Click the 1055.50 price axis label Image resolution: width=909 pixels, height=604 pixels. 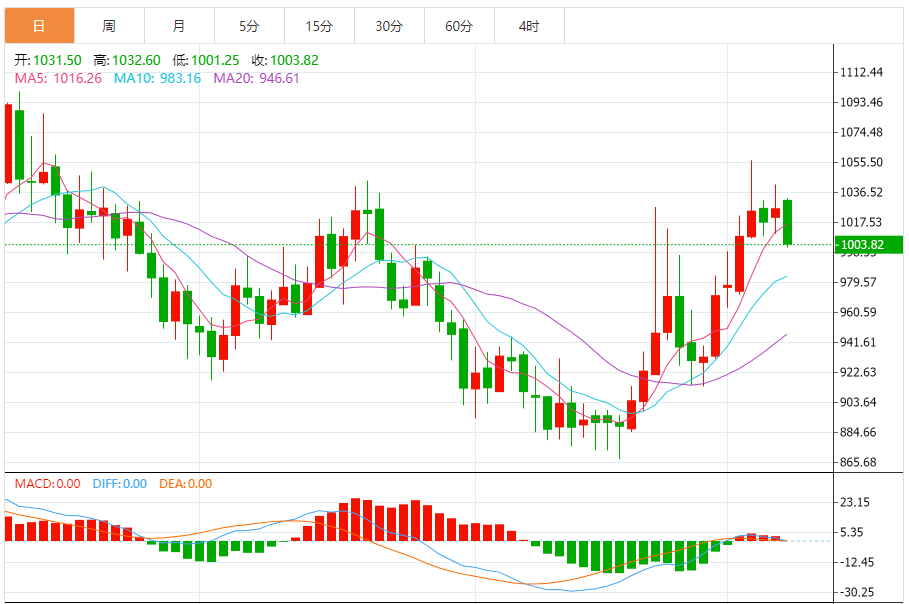(861, 162)
